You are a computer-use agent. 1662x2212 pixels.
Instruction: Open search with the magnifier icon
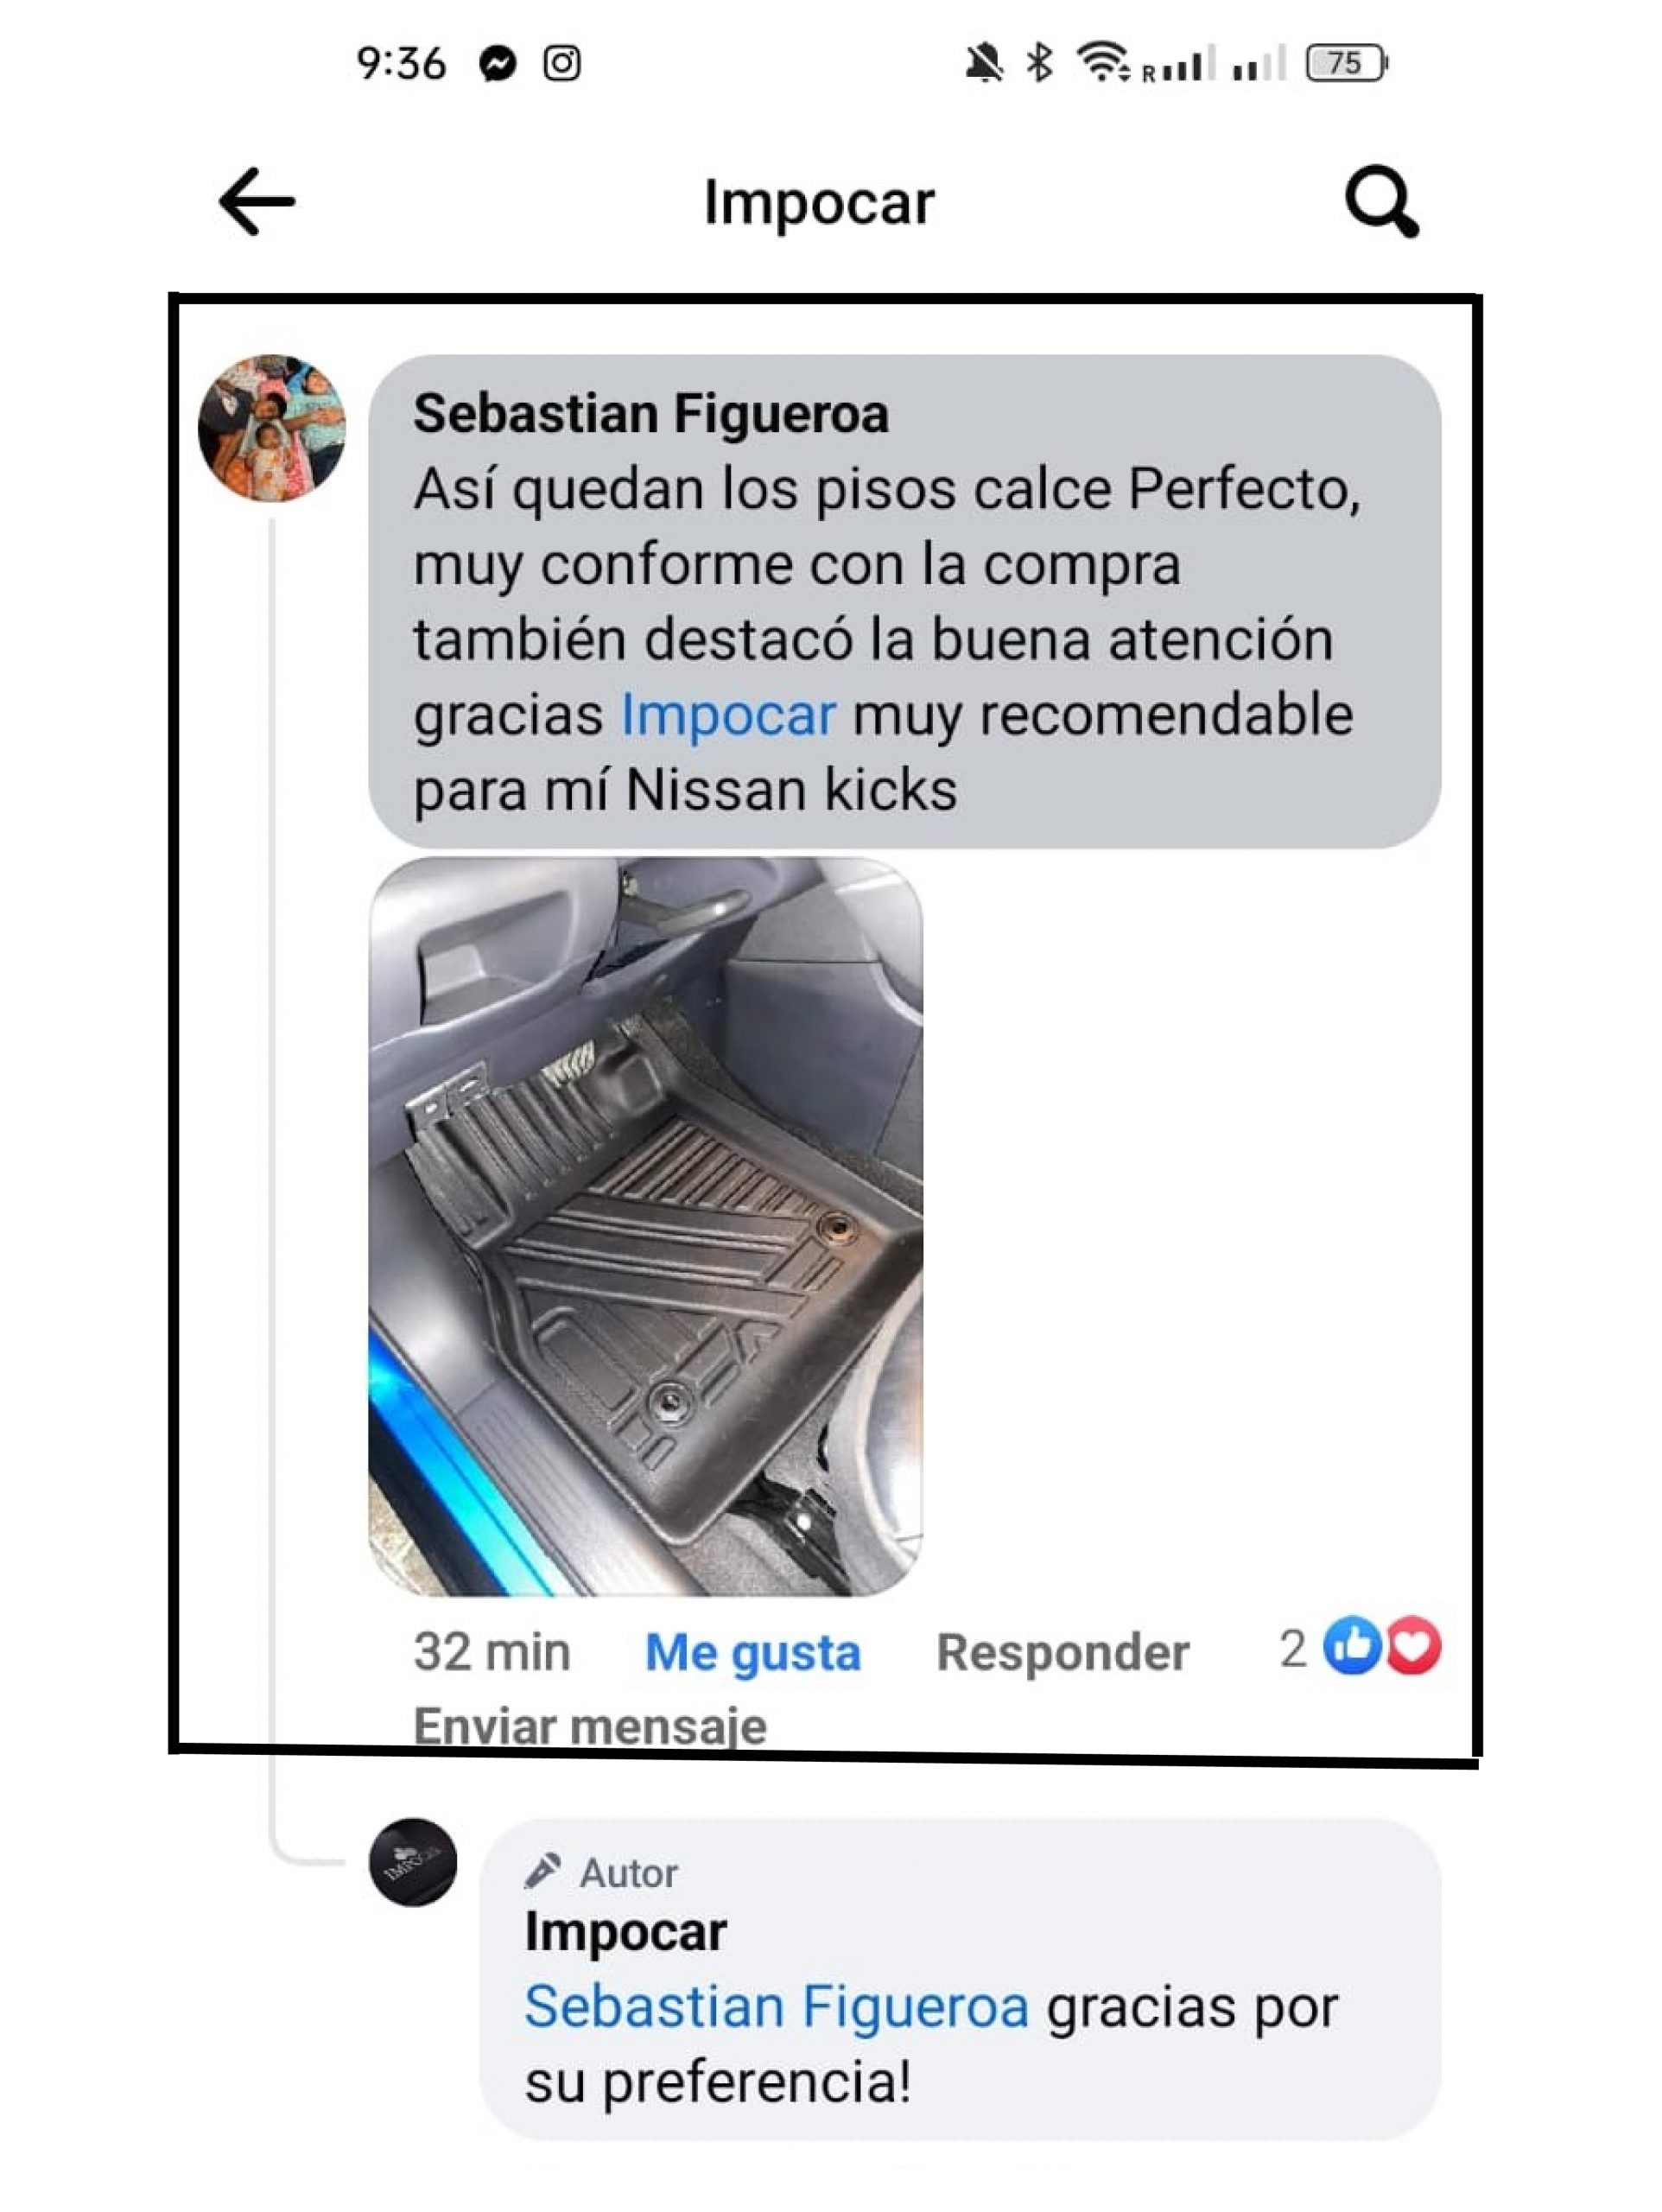pos(1382,202)
